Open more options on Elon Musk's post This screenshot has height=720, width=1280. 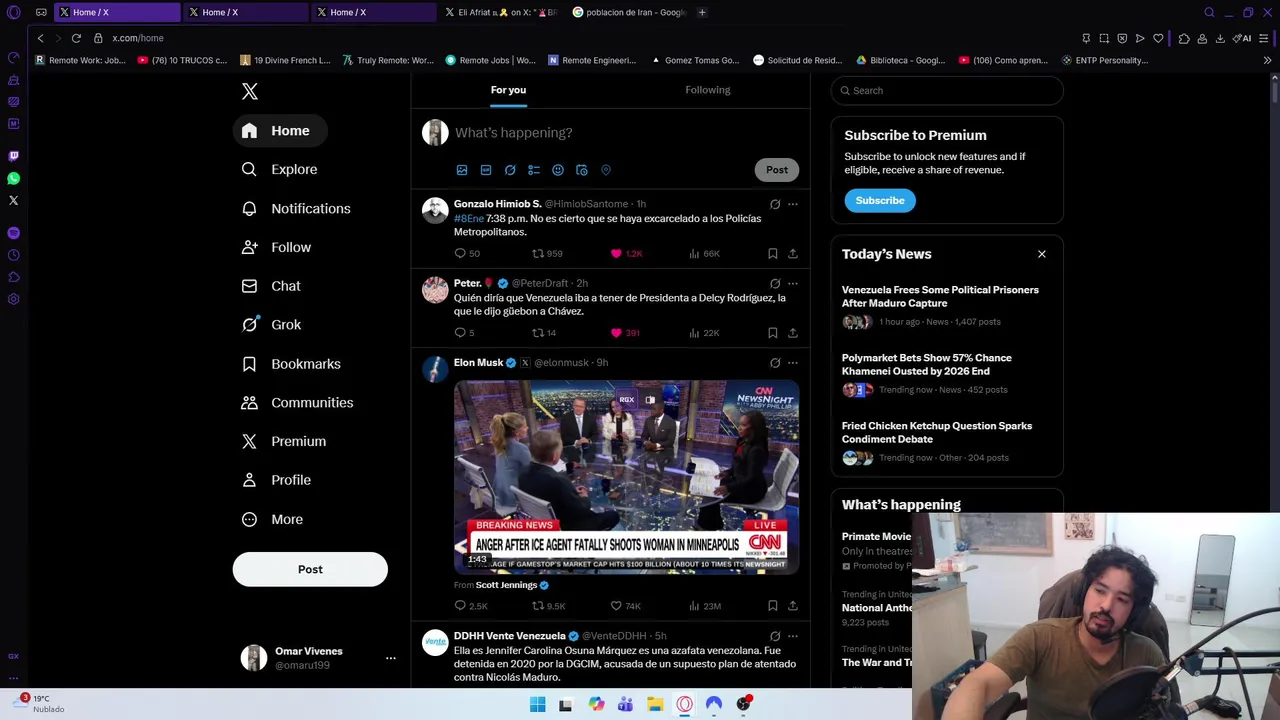pyautogui.click(x=793, y=363)
